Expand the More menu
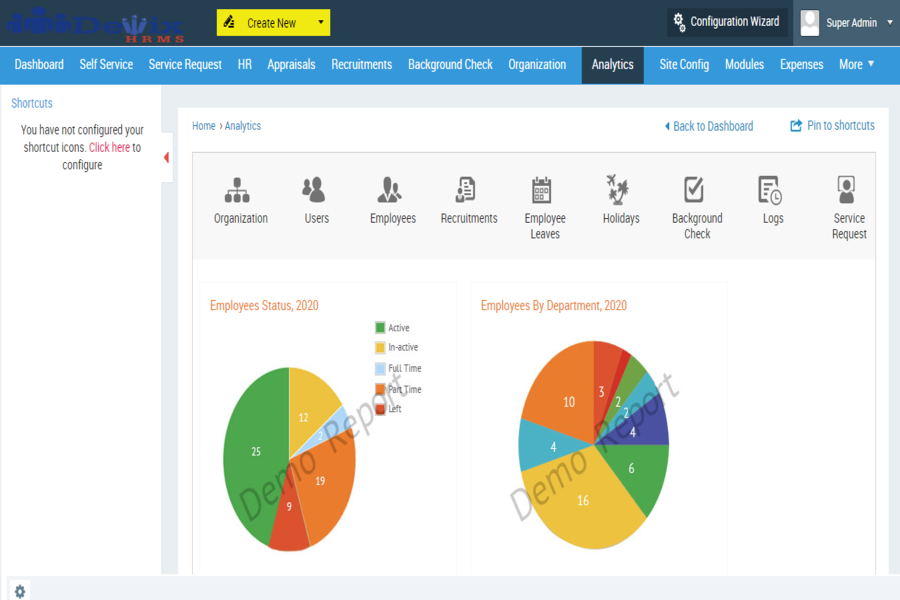This screenshot has height=600, width=900. pos(856,65)
